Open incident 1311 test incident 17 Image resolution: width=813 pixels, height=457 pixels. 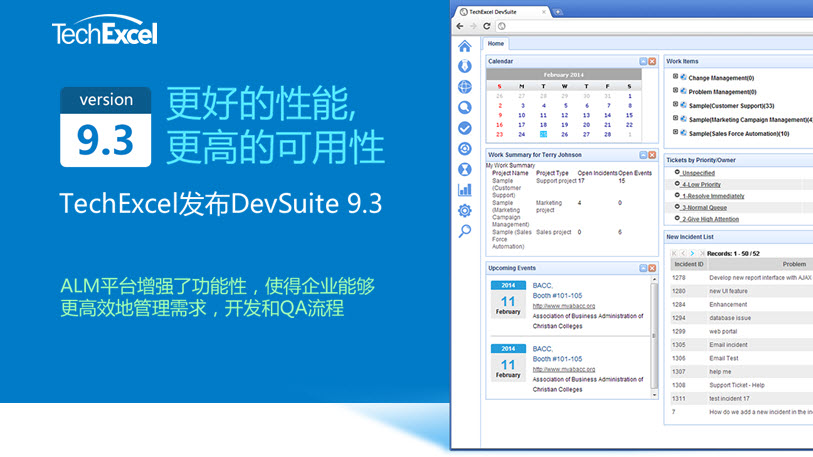[741, 399]
